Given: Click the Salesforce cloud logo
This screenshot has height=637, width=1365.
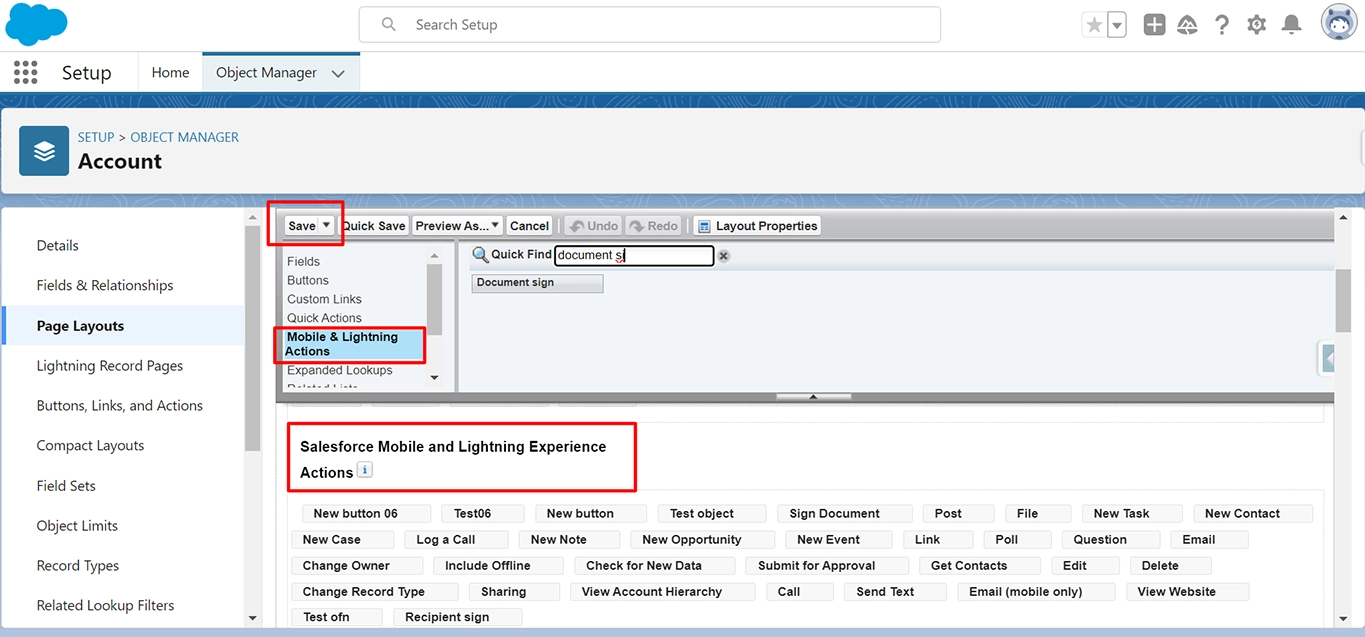Looking at the screenshot, I should click(36, 24).
